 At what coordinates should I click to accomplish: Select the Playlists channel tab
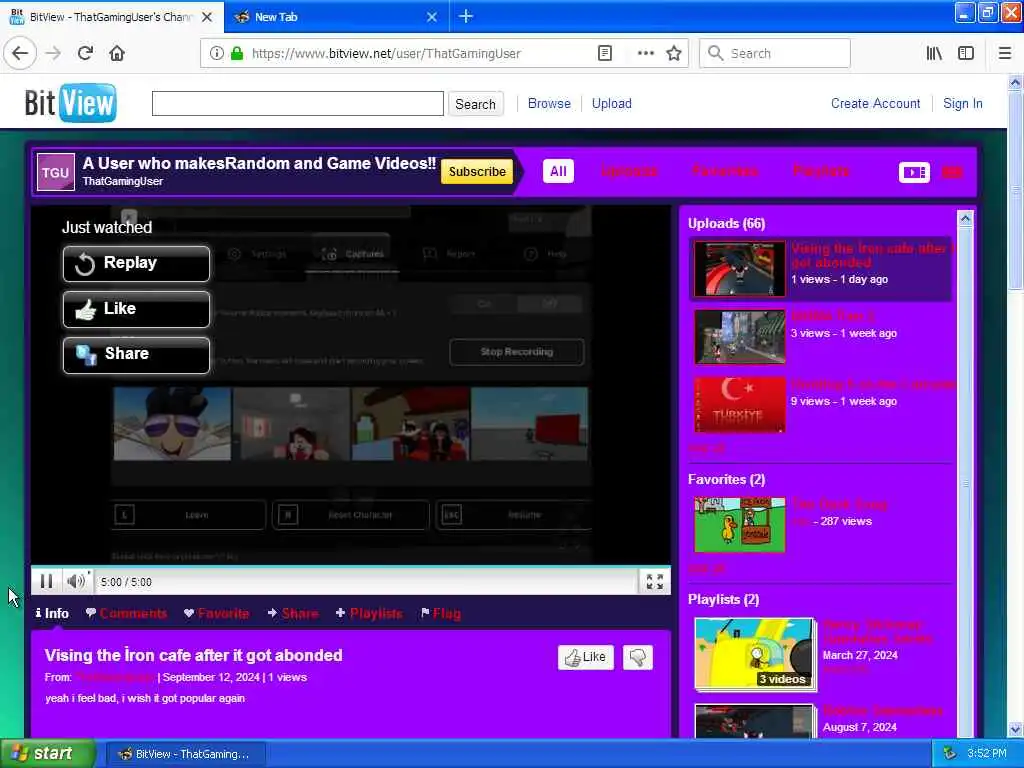[821, 171]
